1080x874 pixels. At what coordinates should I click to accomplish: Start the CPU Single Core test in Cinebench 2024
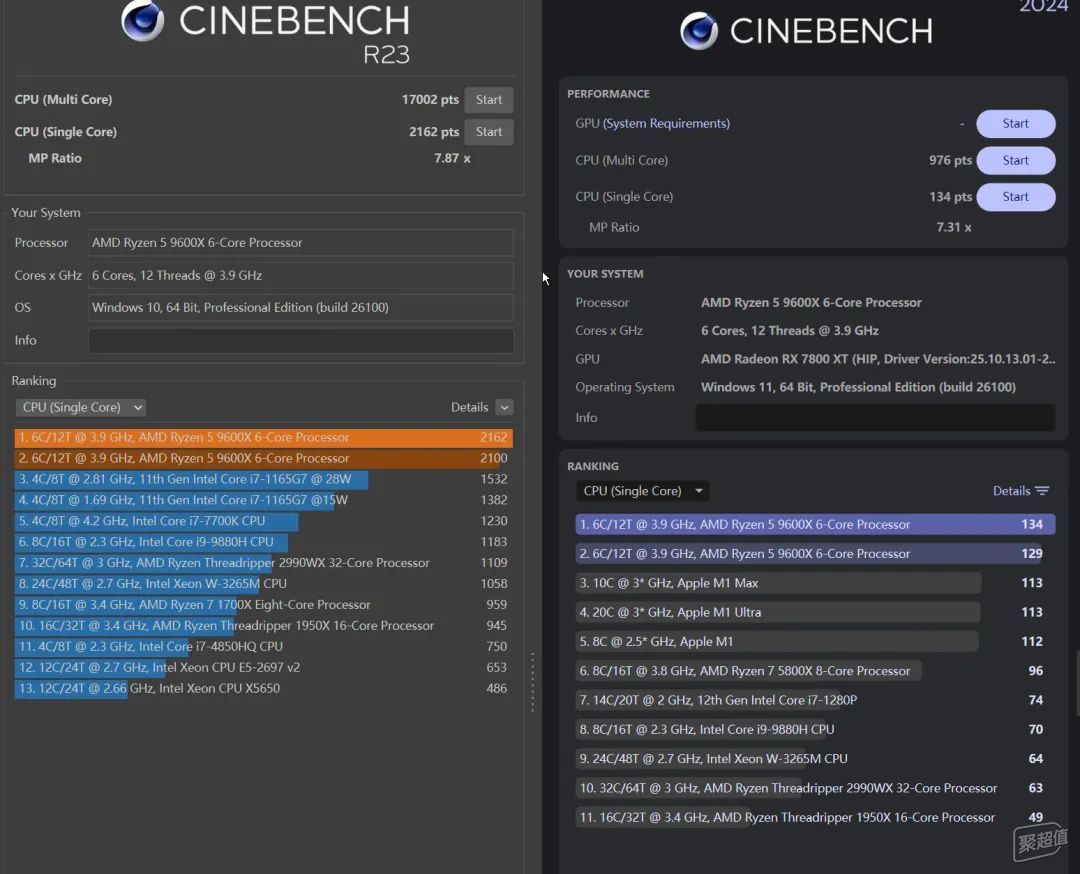pos(1015,196)
